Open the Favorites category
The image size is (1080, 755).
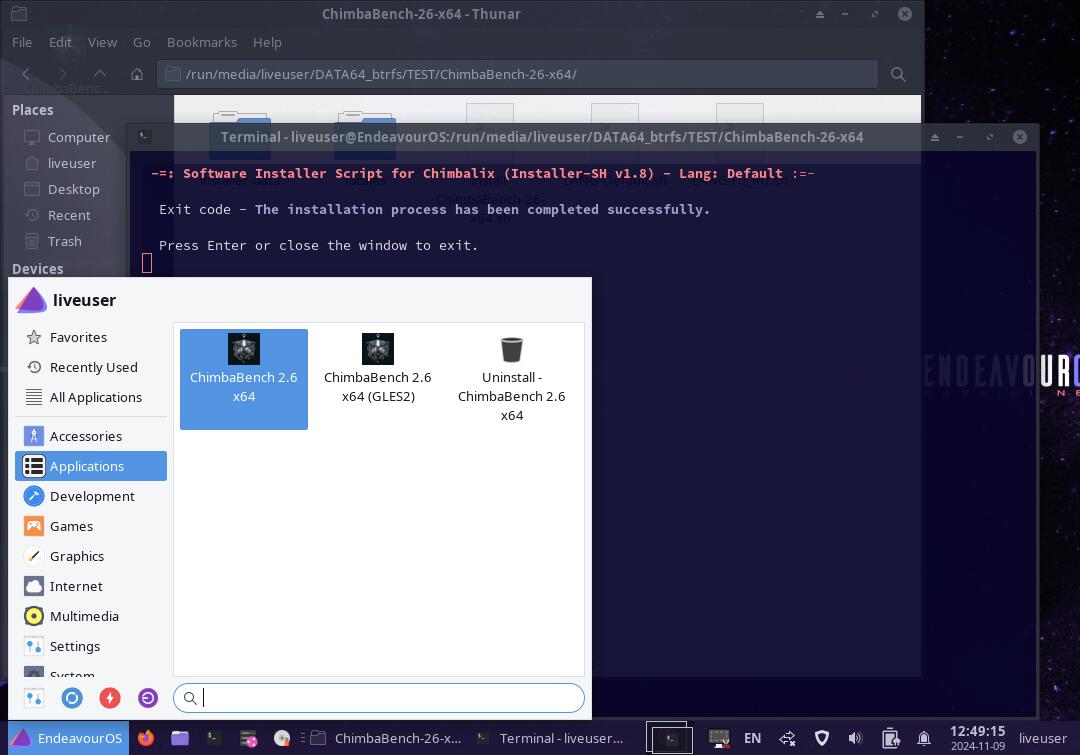(91, 337)
